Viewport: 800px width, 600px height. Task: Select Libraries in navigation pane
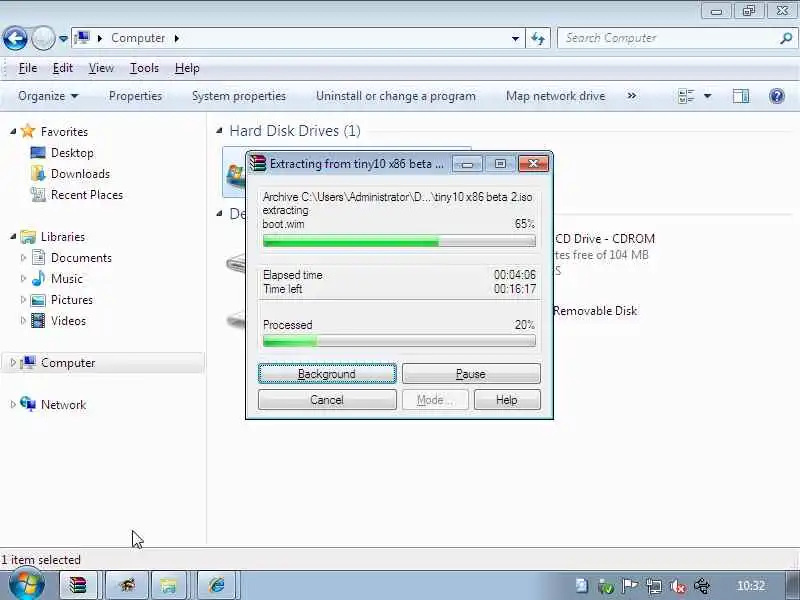[62, 237]
